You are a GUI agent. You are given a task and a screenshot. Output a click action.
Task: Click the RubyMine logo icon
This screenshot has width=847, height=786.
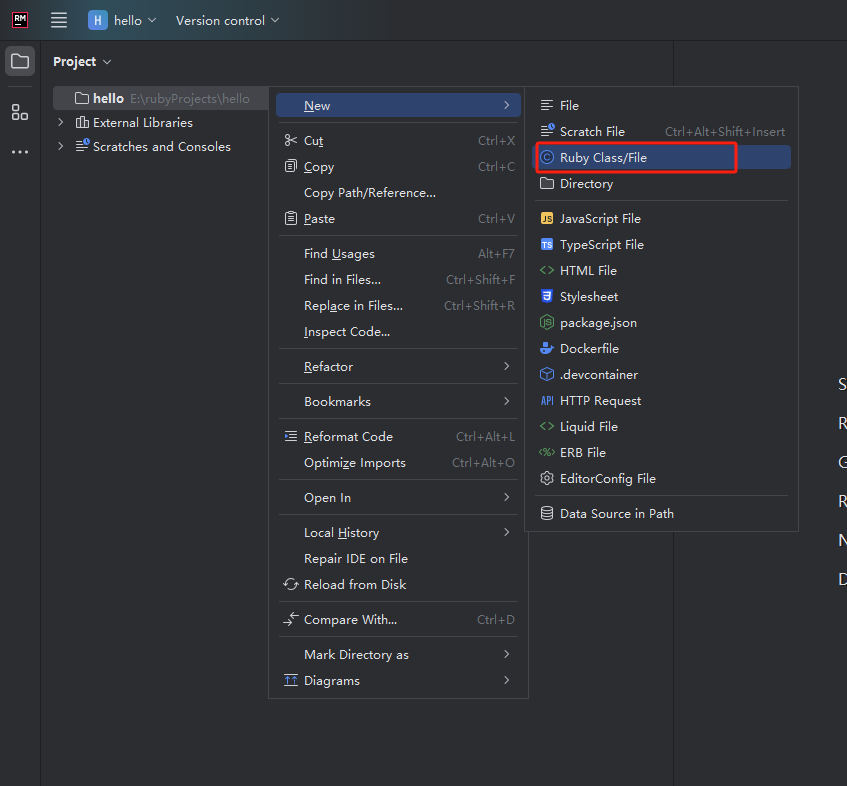(20, 20)
